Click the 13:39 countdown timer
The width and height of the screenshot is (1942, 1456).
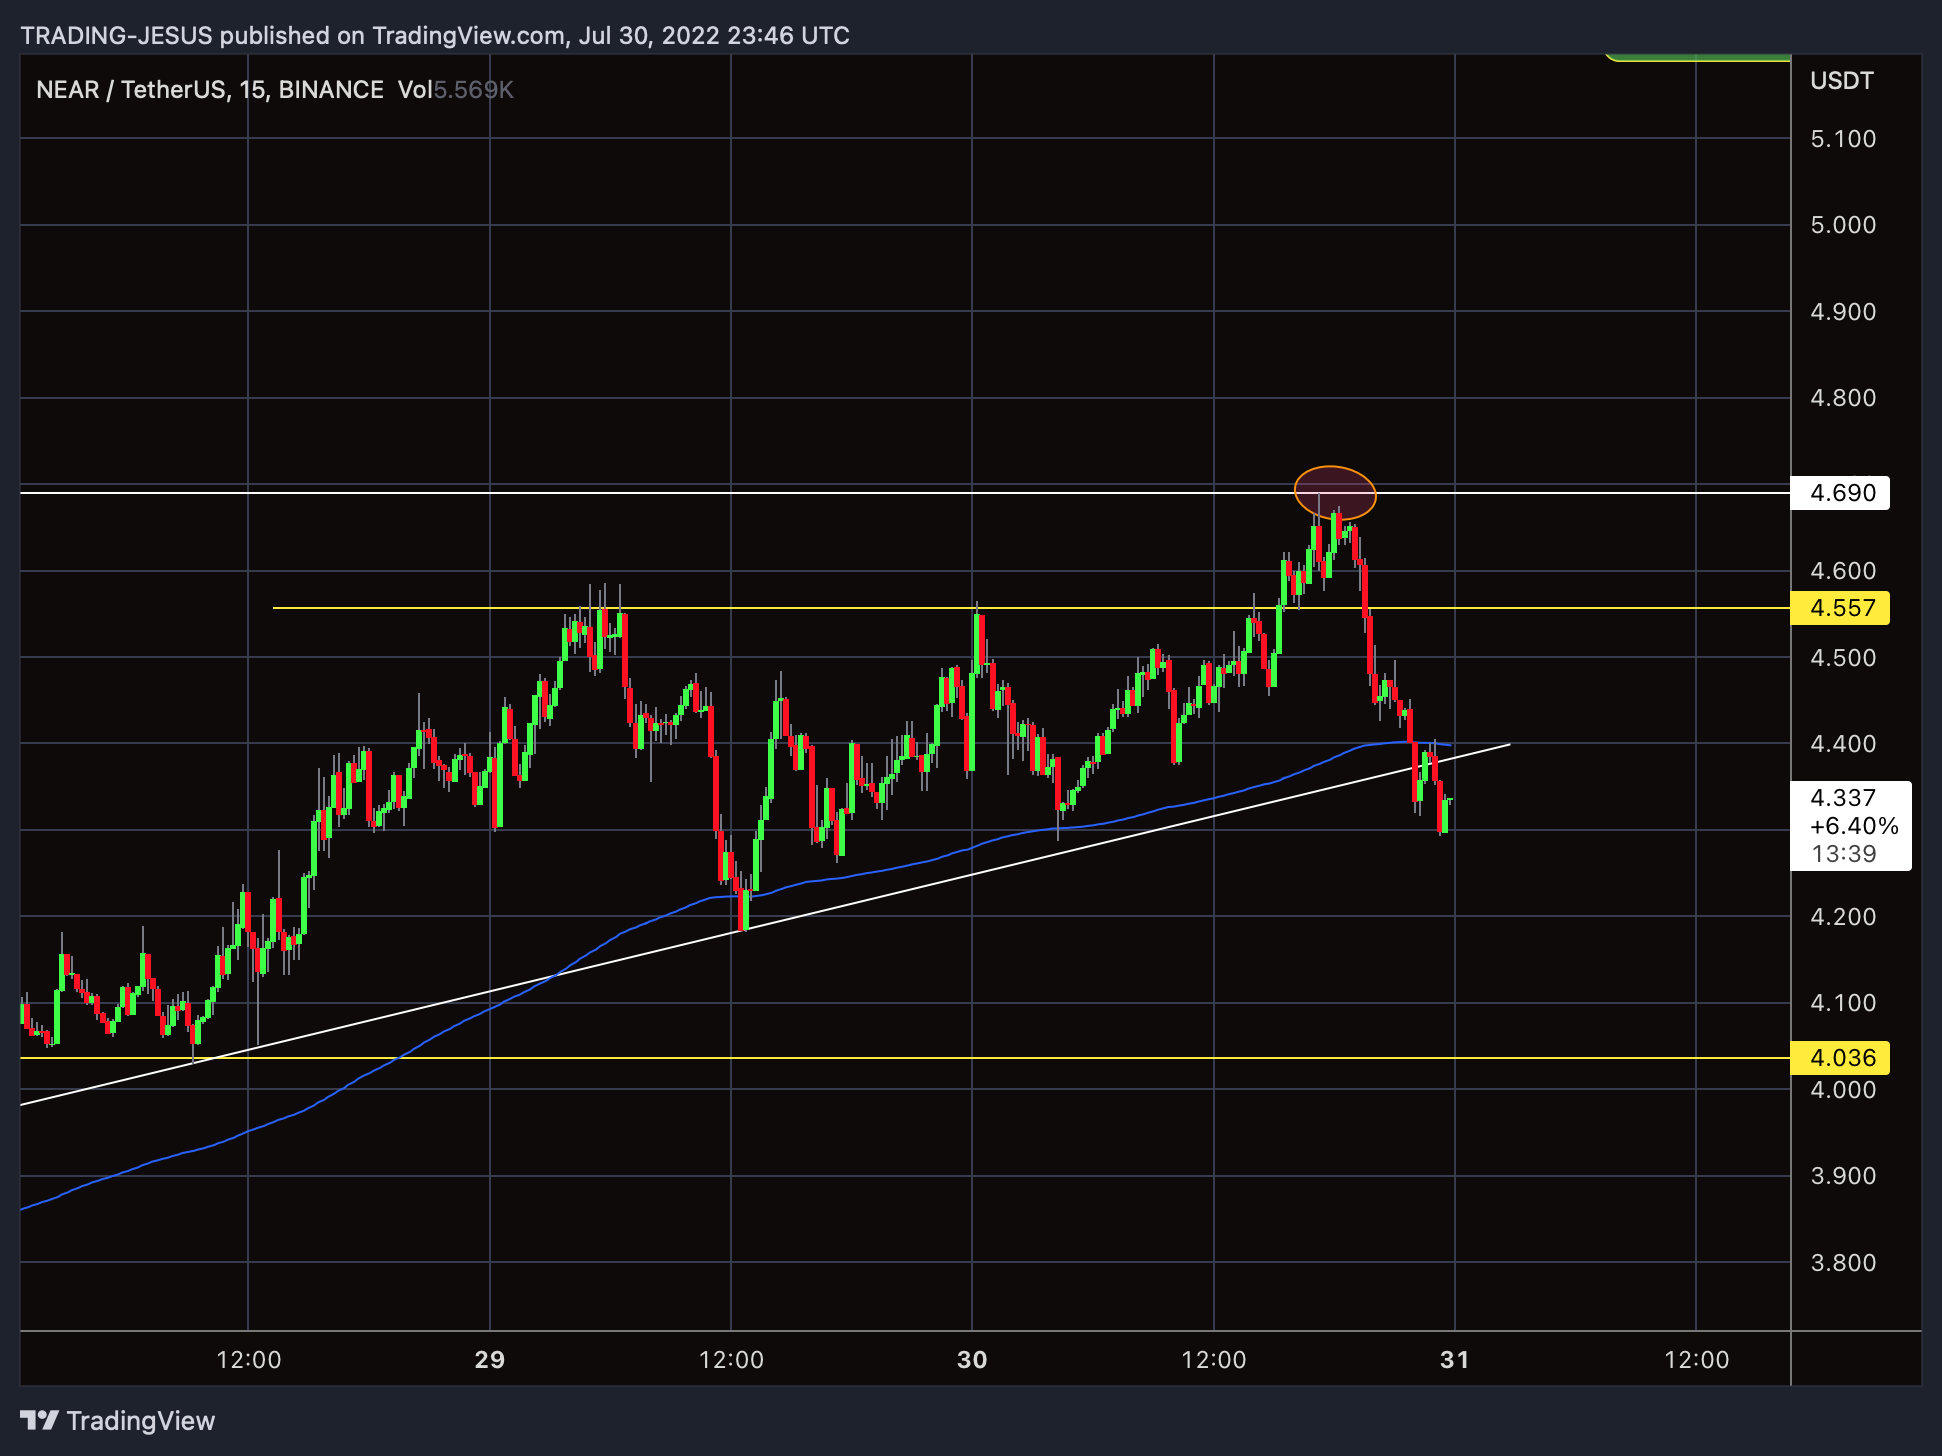click(x=1844, y=854)
